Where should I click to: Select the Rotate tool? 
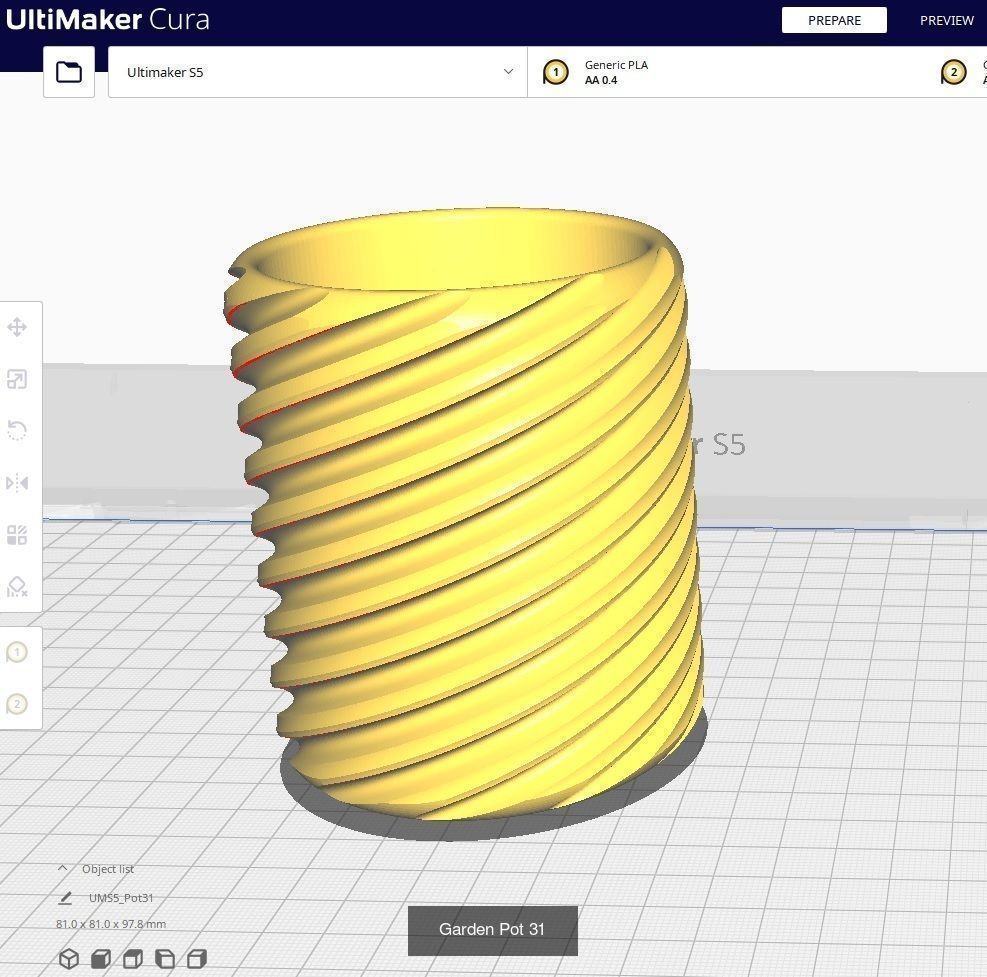pos(17,431)
